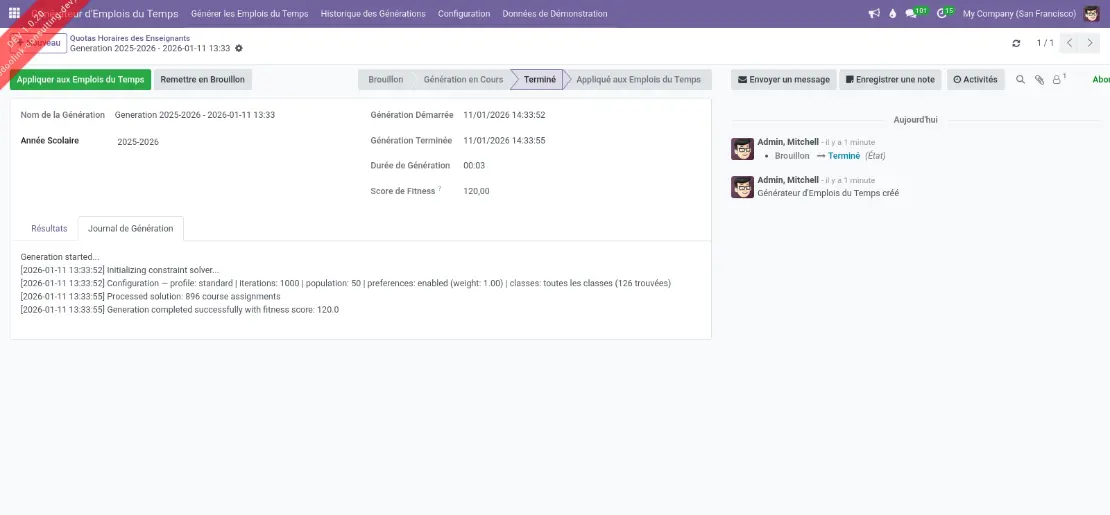The width and height of the screenshot is (1110, 515).
Task: Go to the previous record arrow
Action: coord(1069,43)
